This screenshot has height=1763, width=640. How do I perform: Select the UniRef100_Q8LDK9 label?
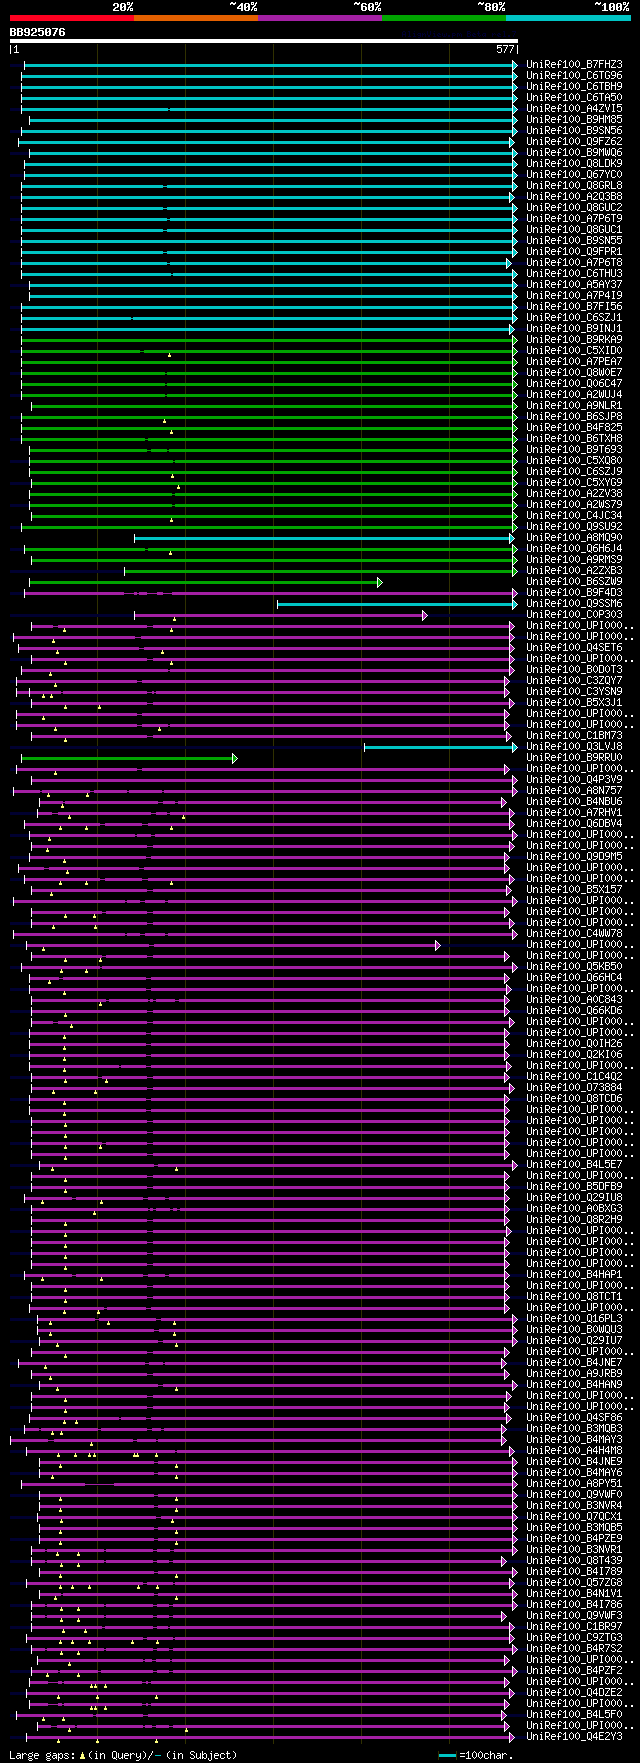[574, 164]
